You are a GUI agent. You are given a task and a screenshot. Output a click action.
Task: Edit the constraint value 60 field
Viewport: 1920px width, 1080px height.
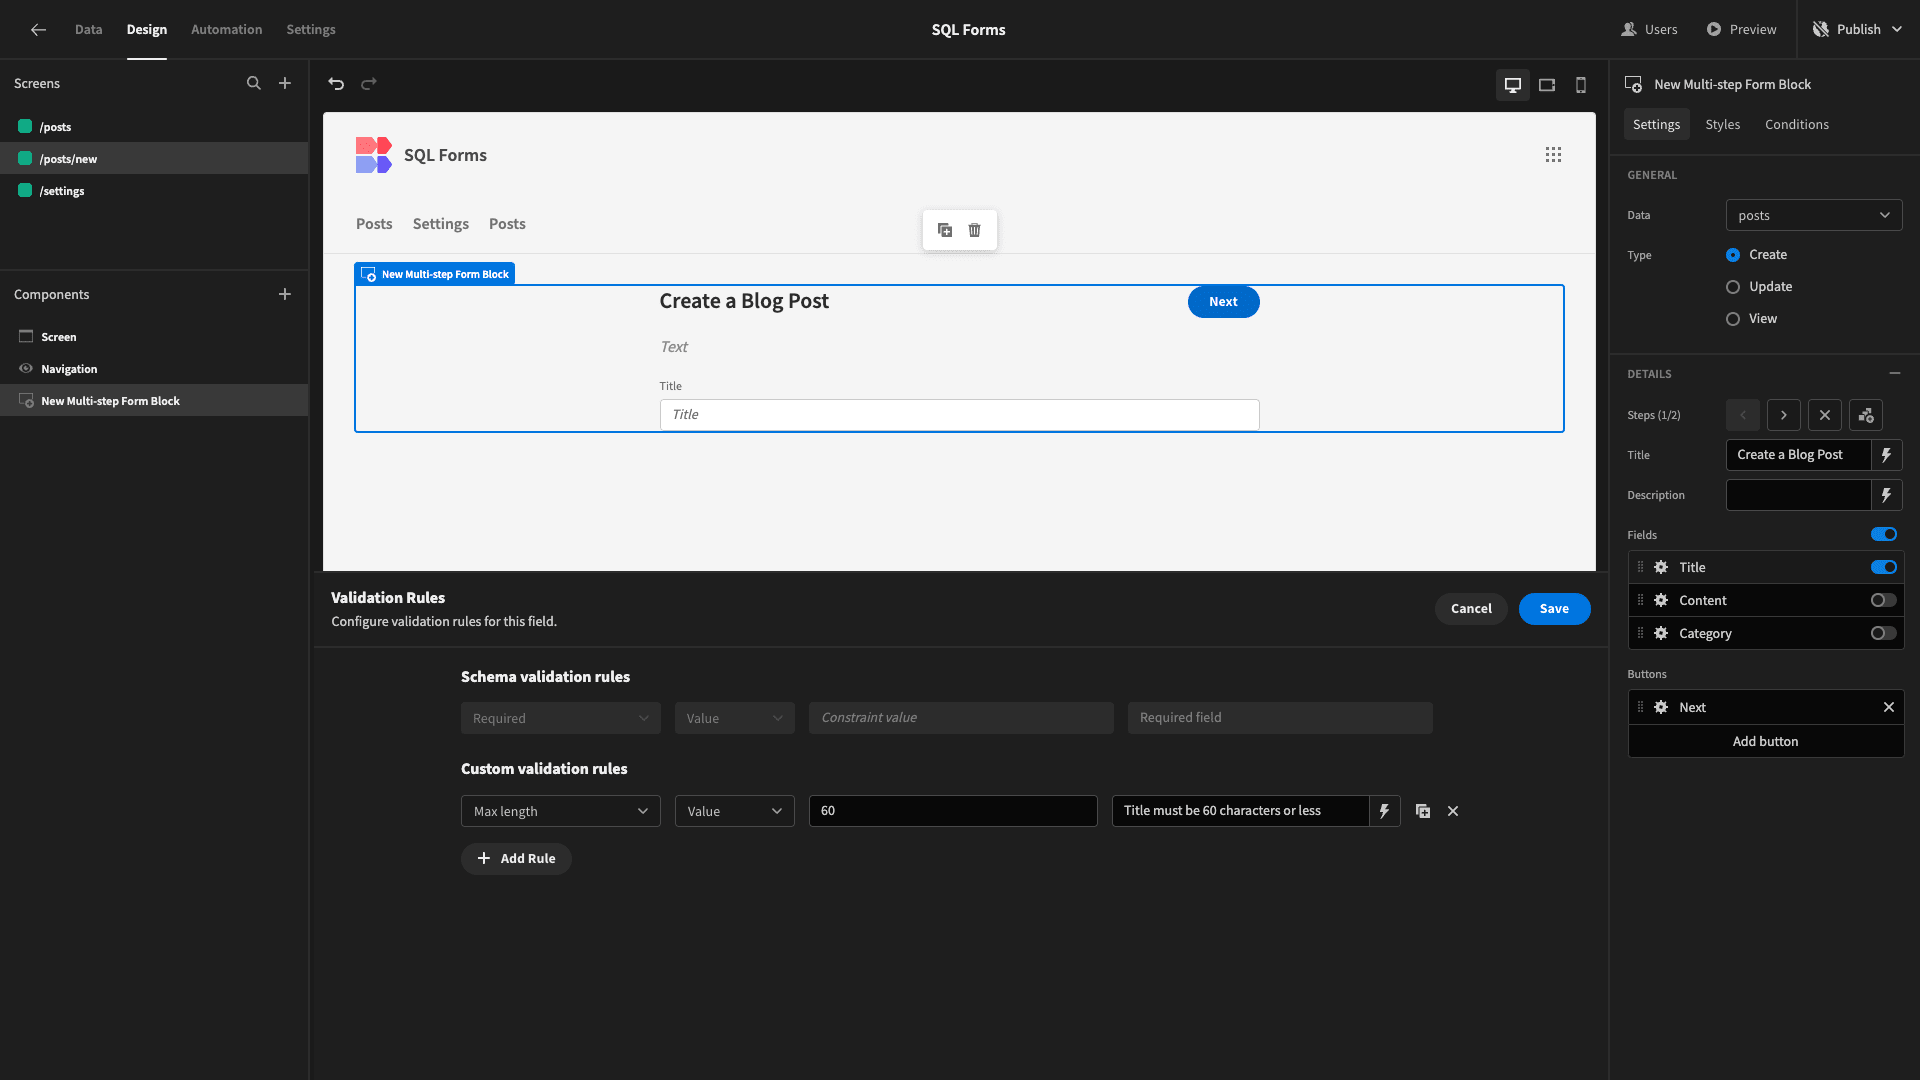click(953, 811)
